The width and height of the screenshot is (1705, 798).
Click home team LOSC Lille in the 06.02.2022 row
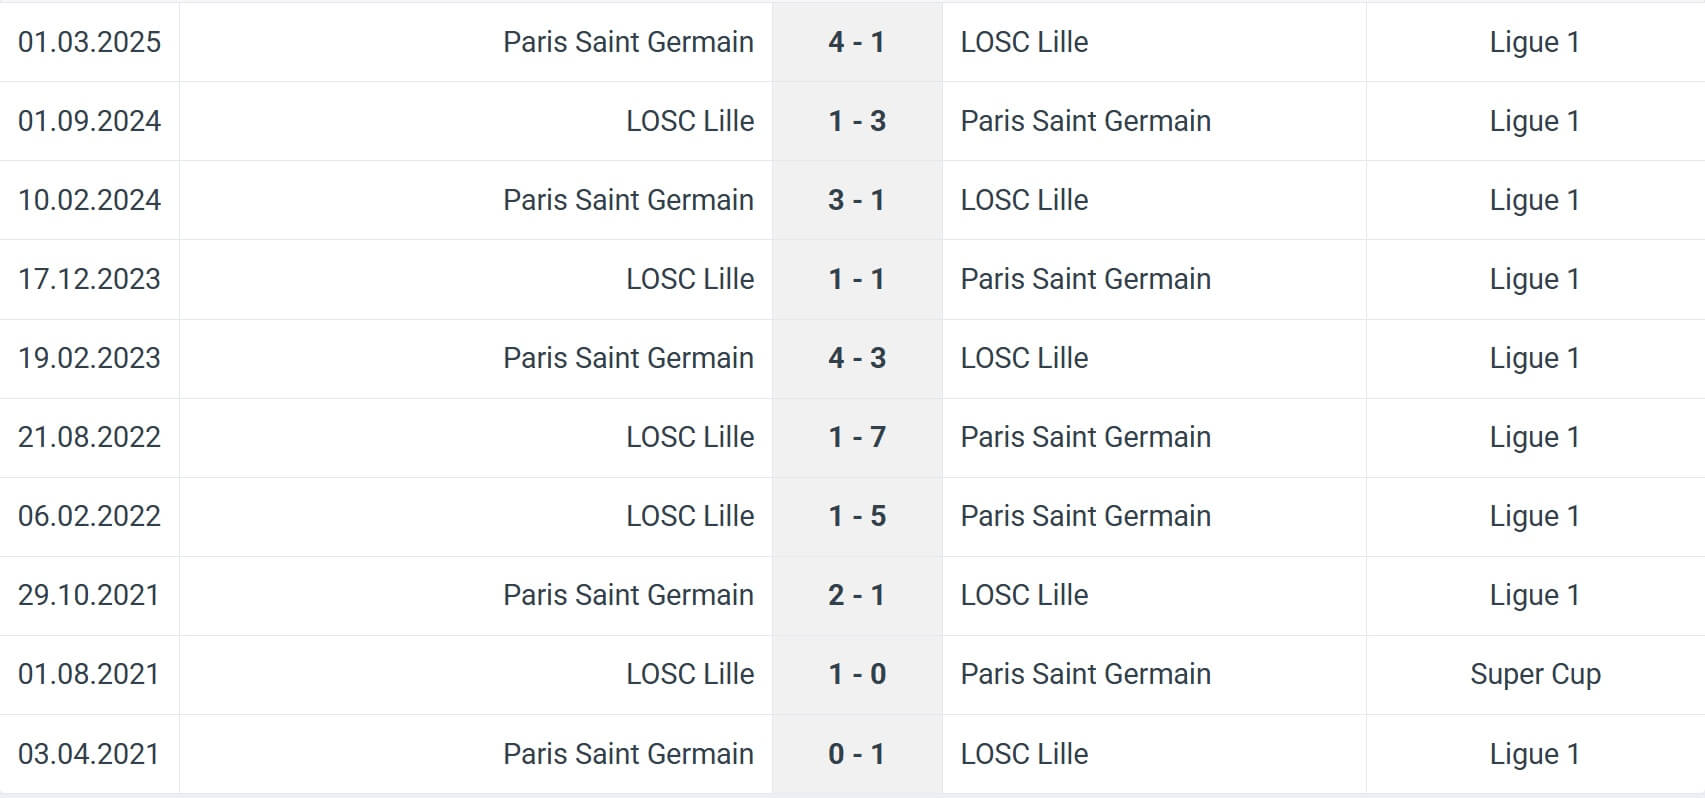[690, 516]
